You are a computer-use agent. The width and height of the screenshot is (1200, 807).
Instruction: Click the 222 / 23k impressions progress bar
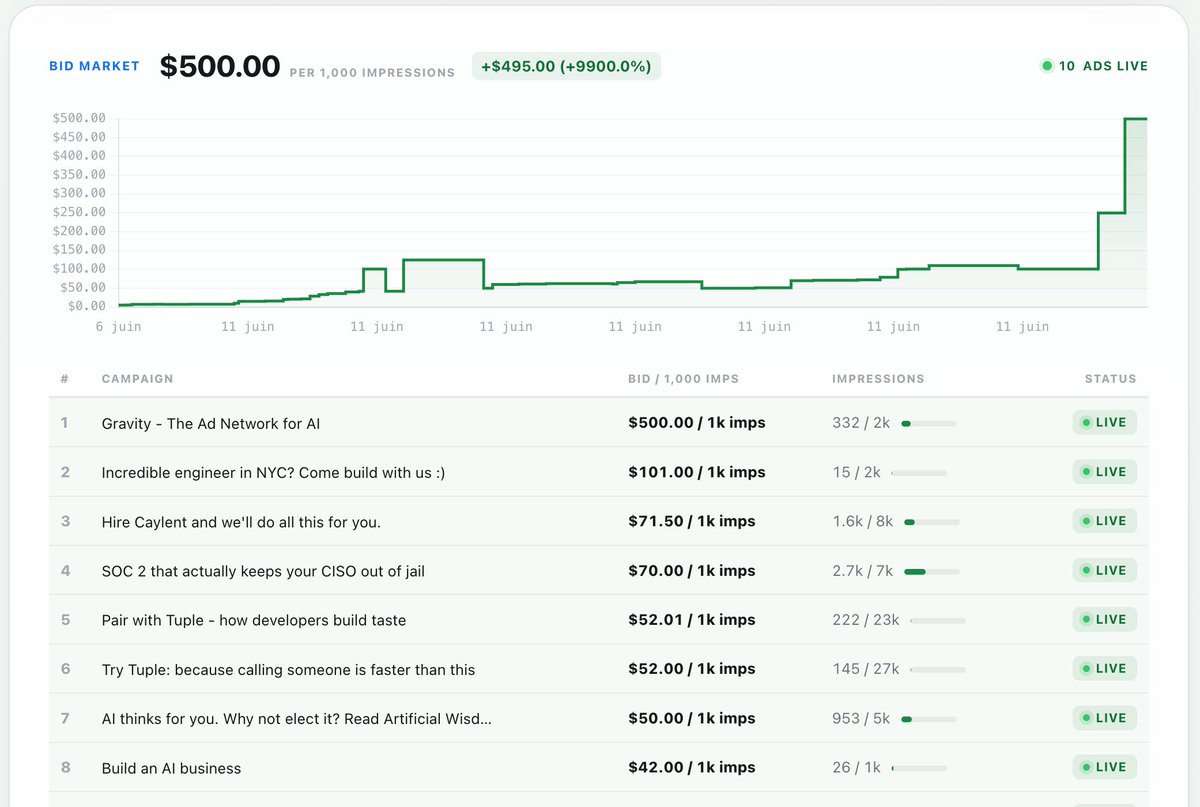click(938, 620)
